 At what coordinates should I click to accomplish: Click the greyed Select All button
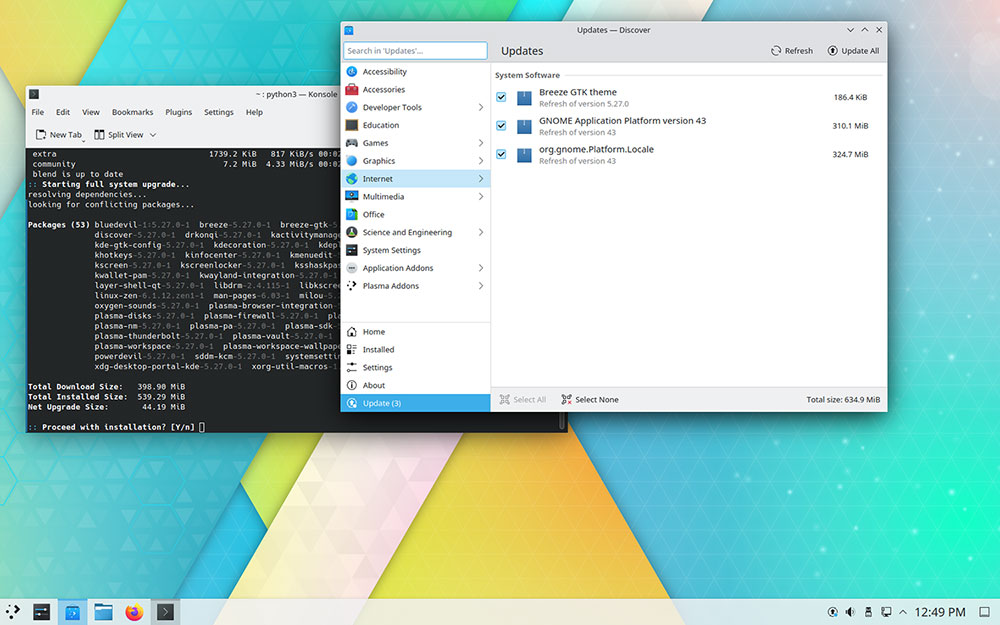coord(523,400)
